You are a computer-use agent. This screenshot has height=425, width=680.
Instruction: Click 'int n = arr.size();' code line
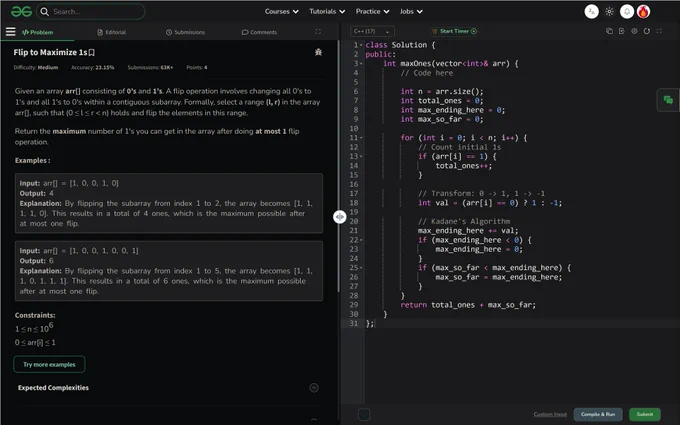click(441, 92)
